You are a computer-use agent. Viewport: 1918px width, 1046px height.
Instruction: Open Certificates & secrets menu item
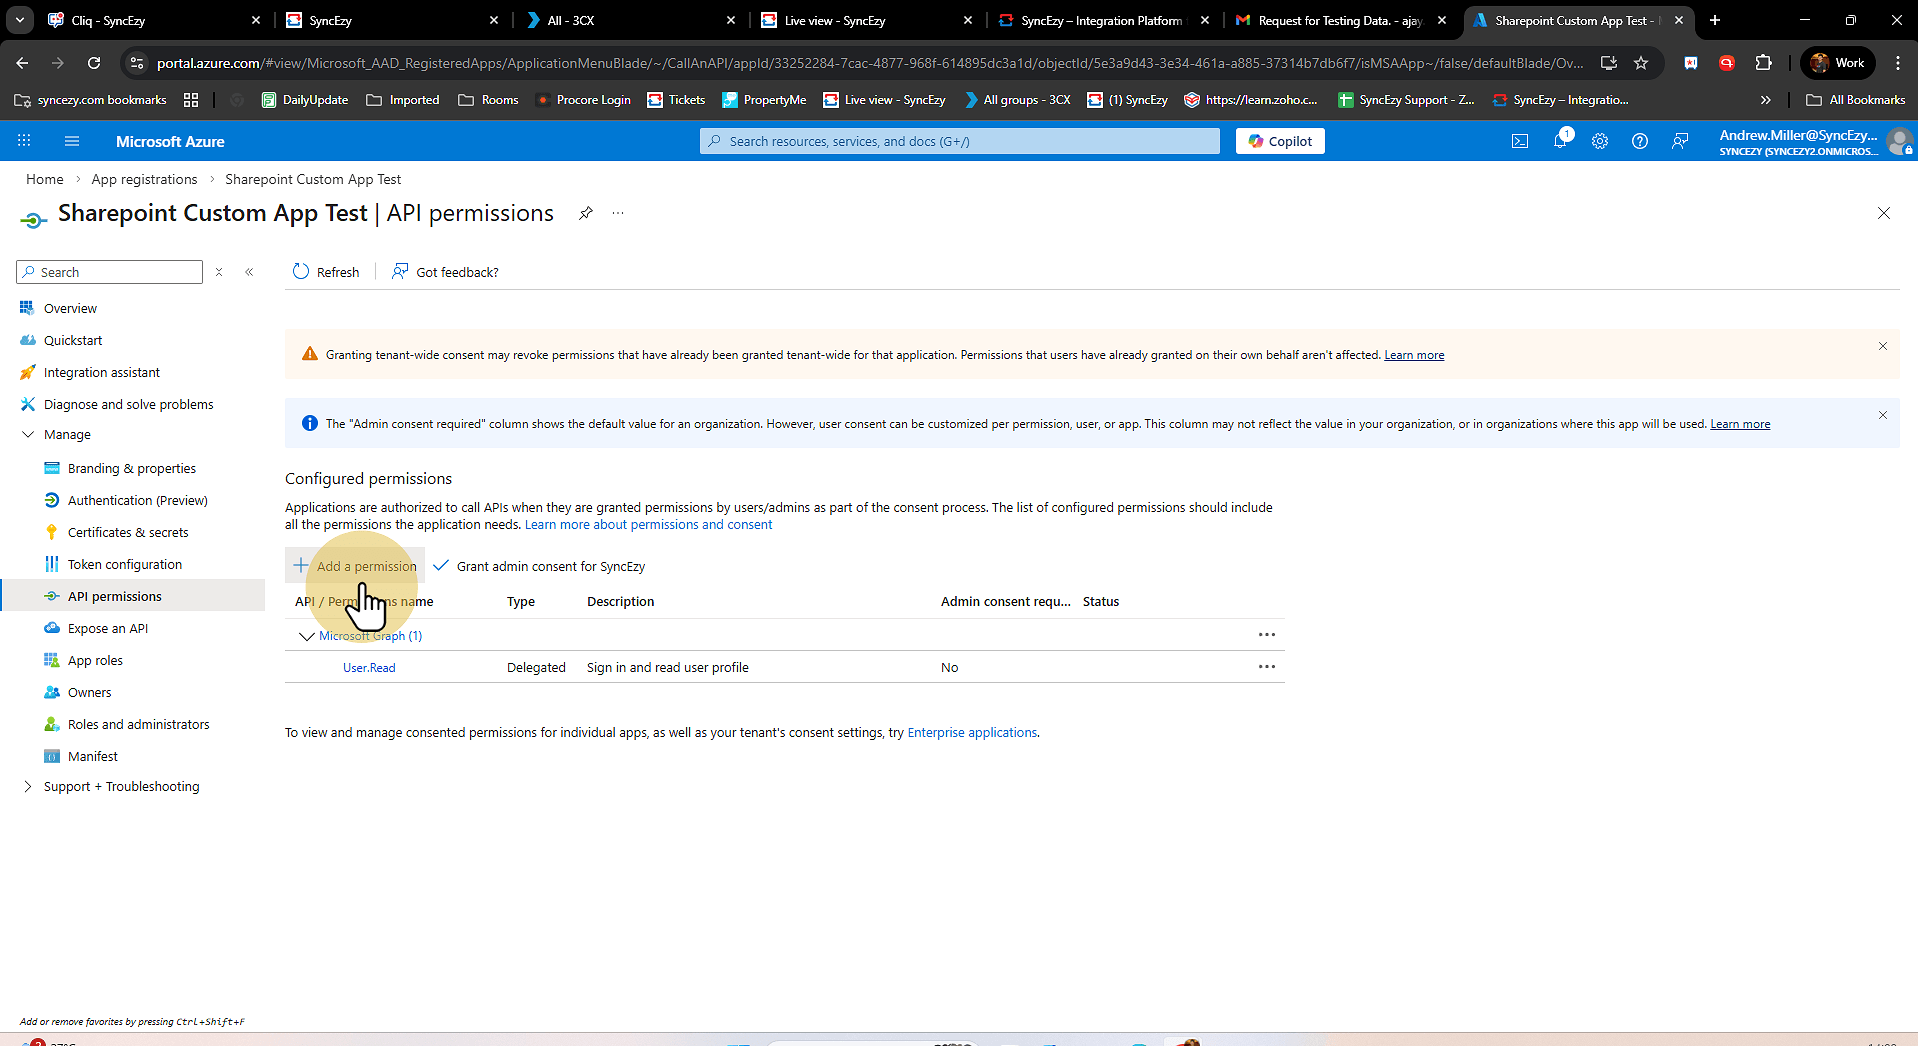tap(128, 533)
